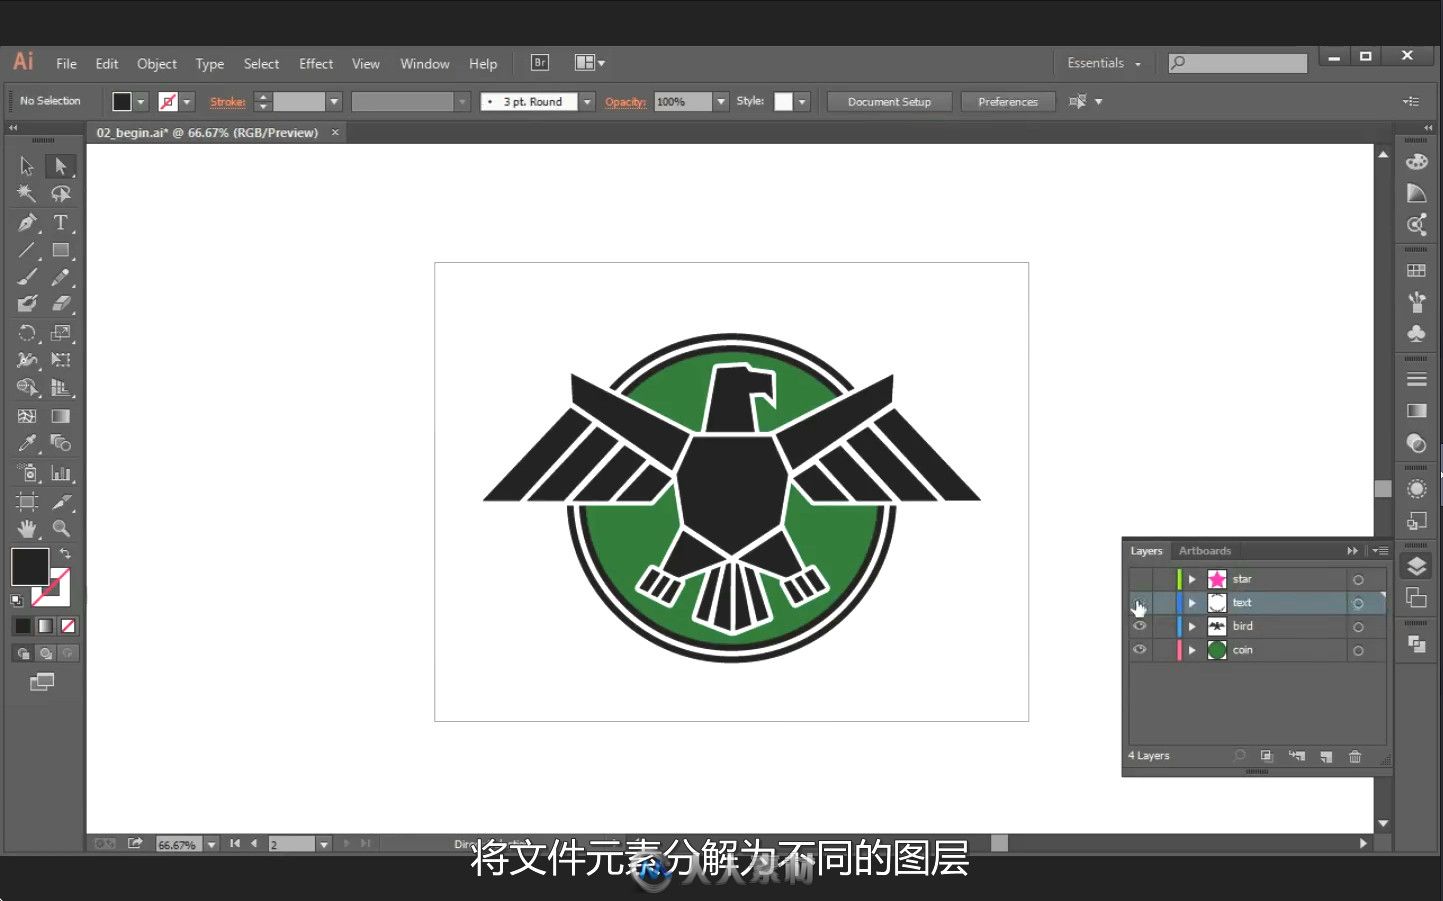The width and height of the screenshot is (1443, 901).
Task: Select the Lasso tool
Action: click(x=61, y=194)
